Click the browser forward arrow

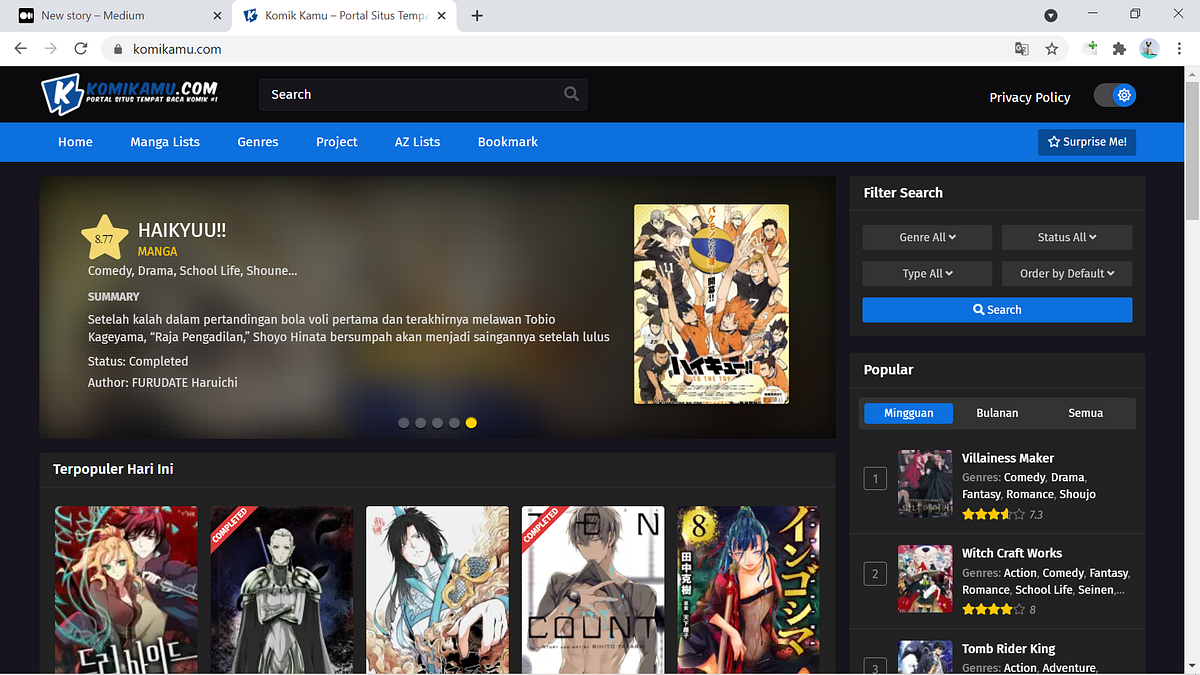[50, 48]
